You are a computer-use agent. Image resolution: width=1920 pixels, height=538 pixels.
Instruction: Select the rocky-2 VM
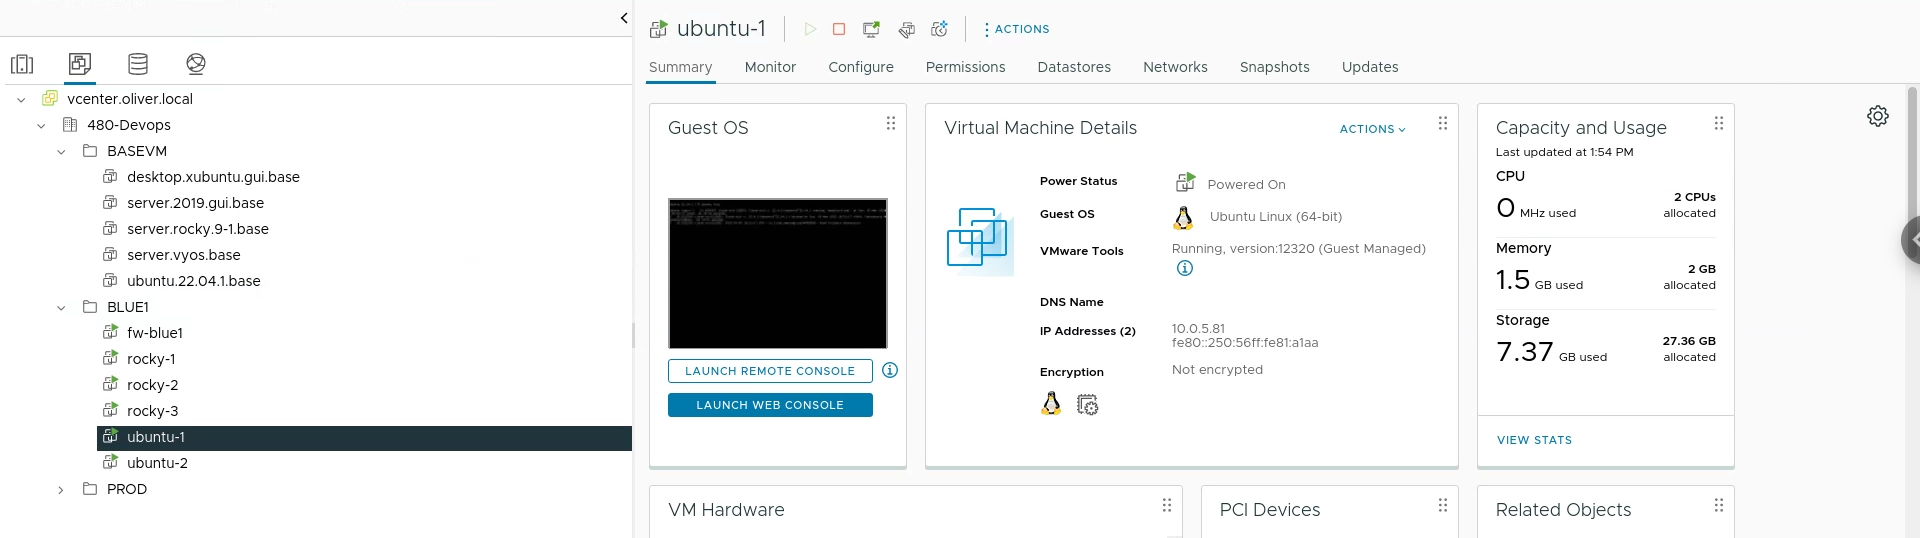pos(153,385)
